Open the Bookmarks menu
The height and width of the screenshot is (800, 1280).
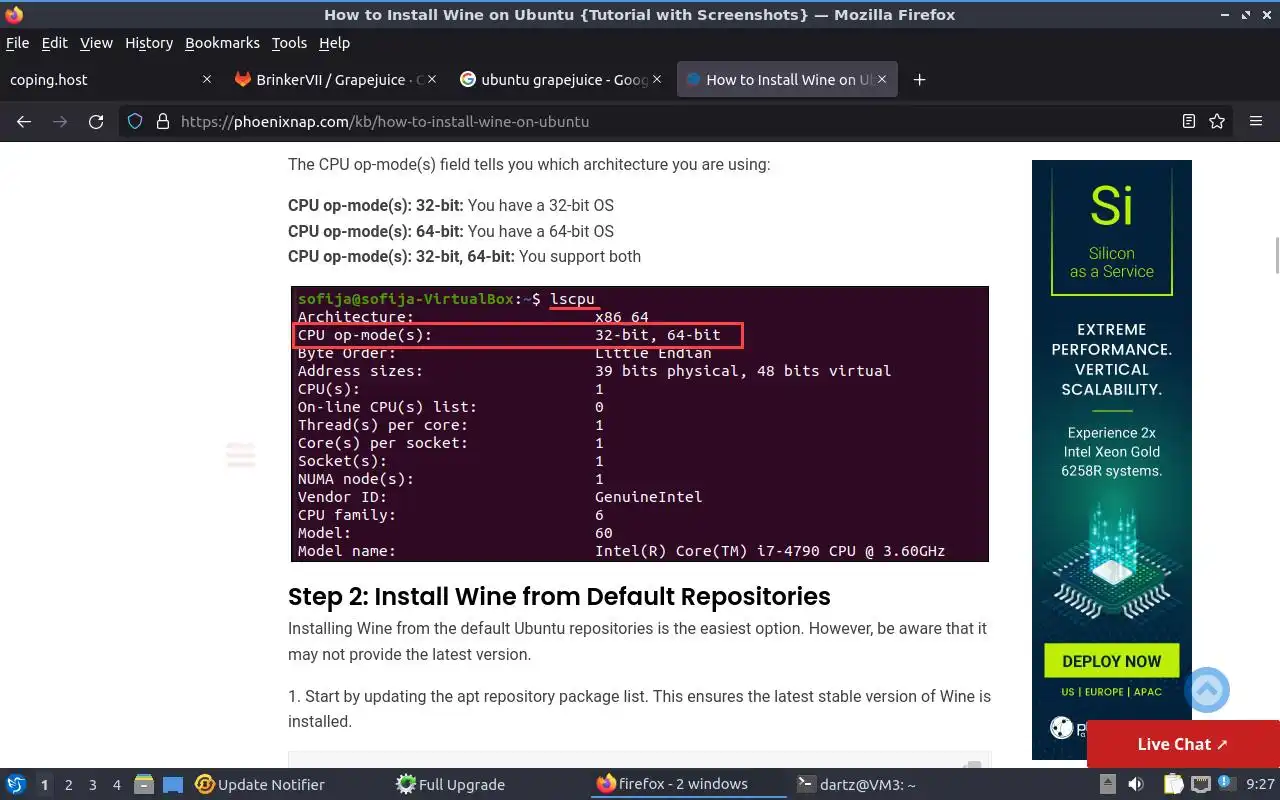pyautogui.click(x=222, y=43)
